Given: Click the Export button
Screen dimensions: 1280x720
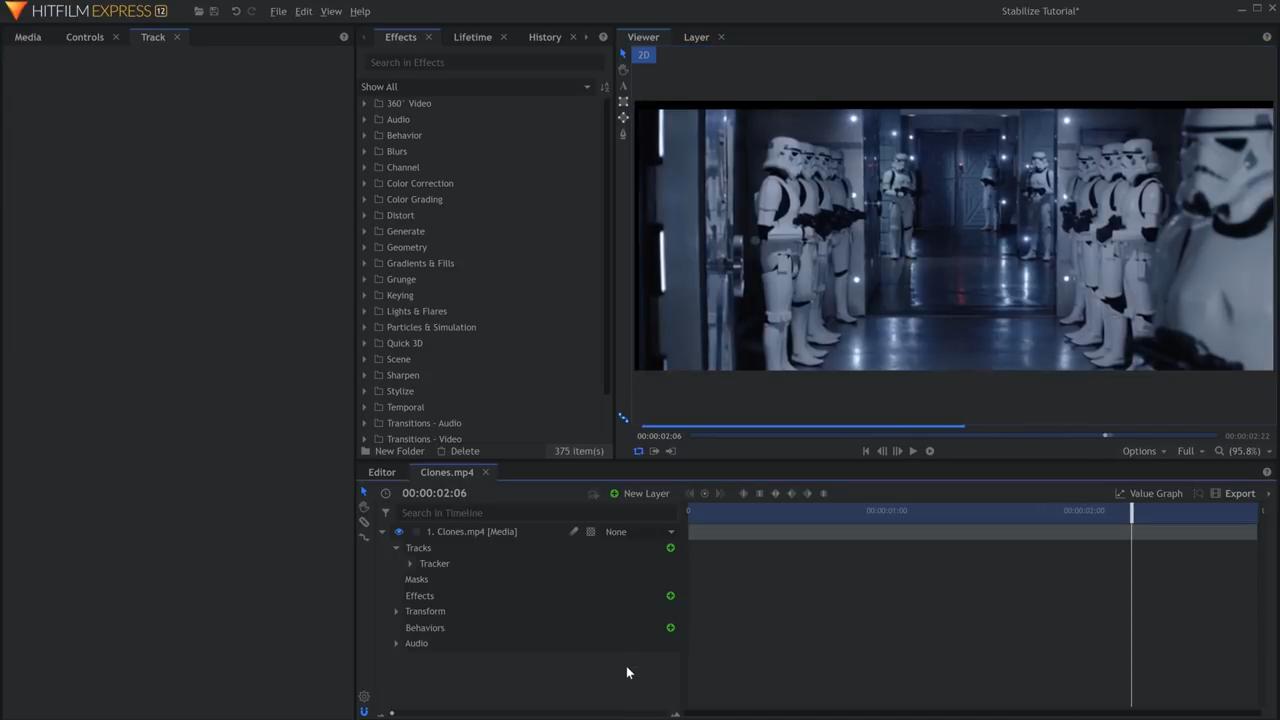Looking at the screenshot, I should click(1232, 493).
